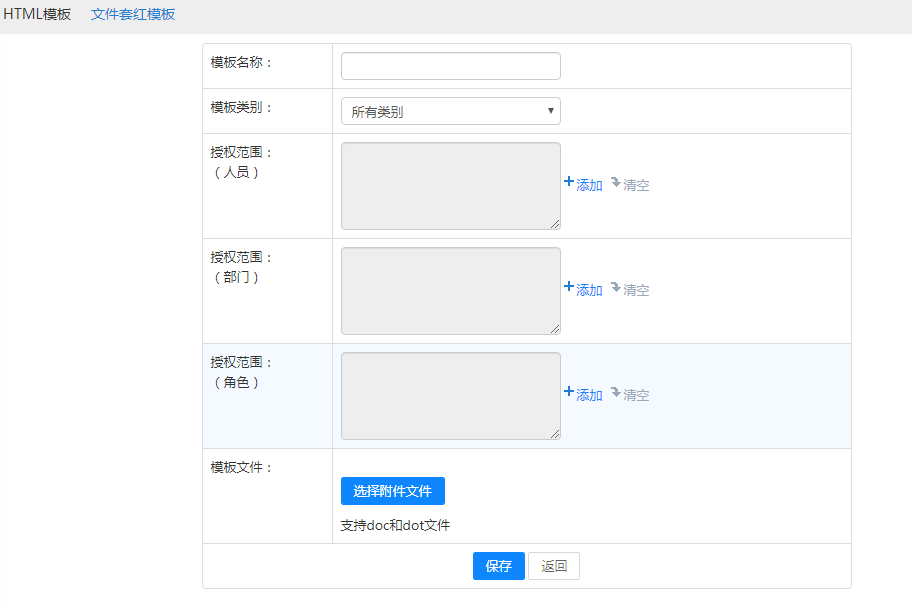The width and height of the screenshot is (912, 608).
Task: Click the 清空 arrow icon for 角色
Action: click(616, 392)
